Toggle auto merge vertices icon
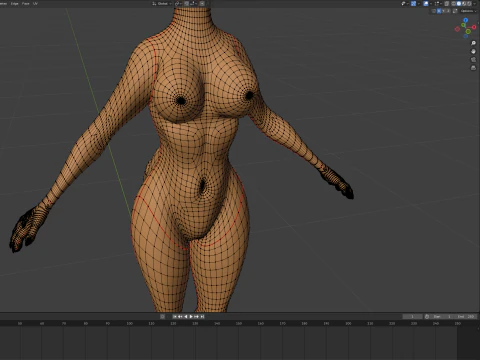Viewport: 480px width, 360px height. (x=455, y=11)
